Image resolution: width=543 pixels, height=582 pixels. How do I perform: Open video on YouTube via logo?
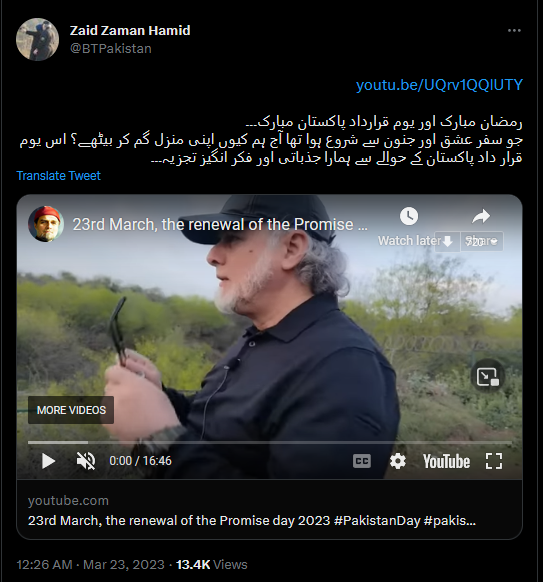446,461
